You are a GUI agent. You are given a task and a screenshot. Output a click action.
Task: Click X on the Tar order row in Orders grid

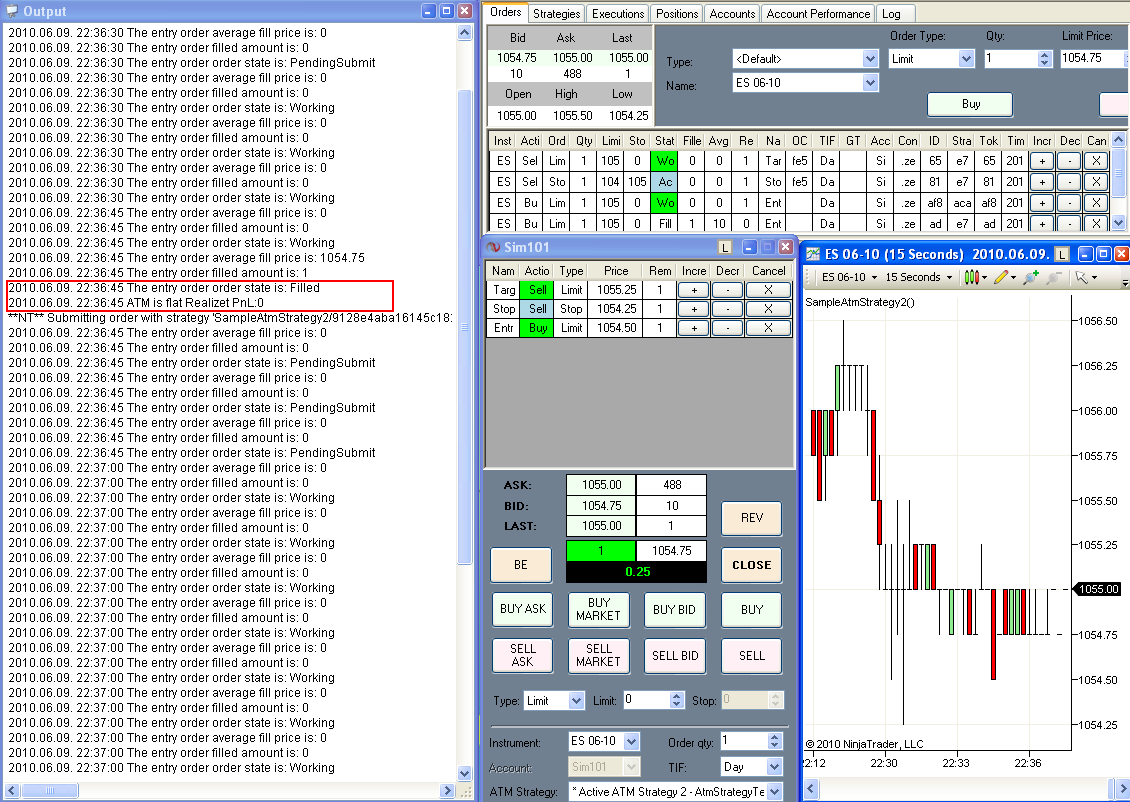coord(1096,161)
